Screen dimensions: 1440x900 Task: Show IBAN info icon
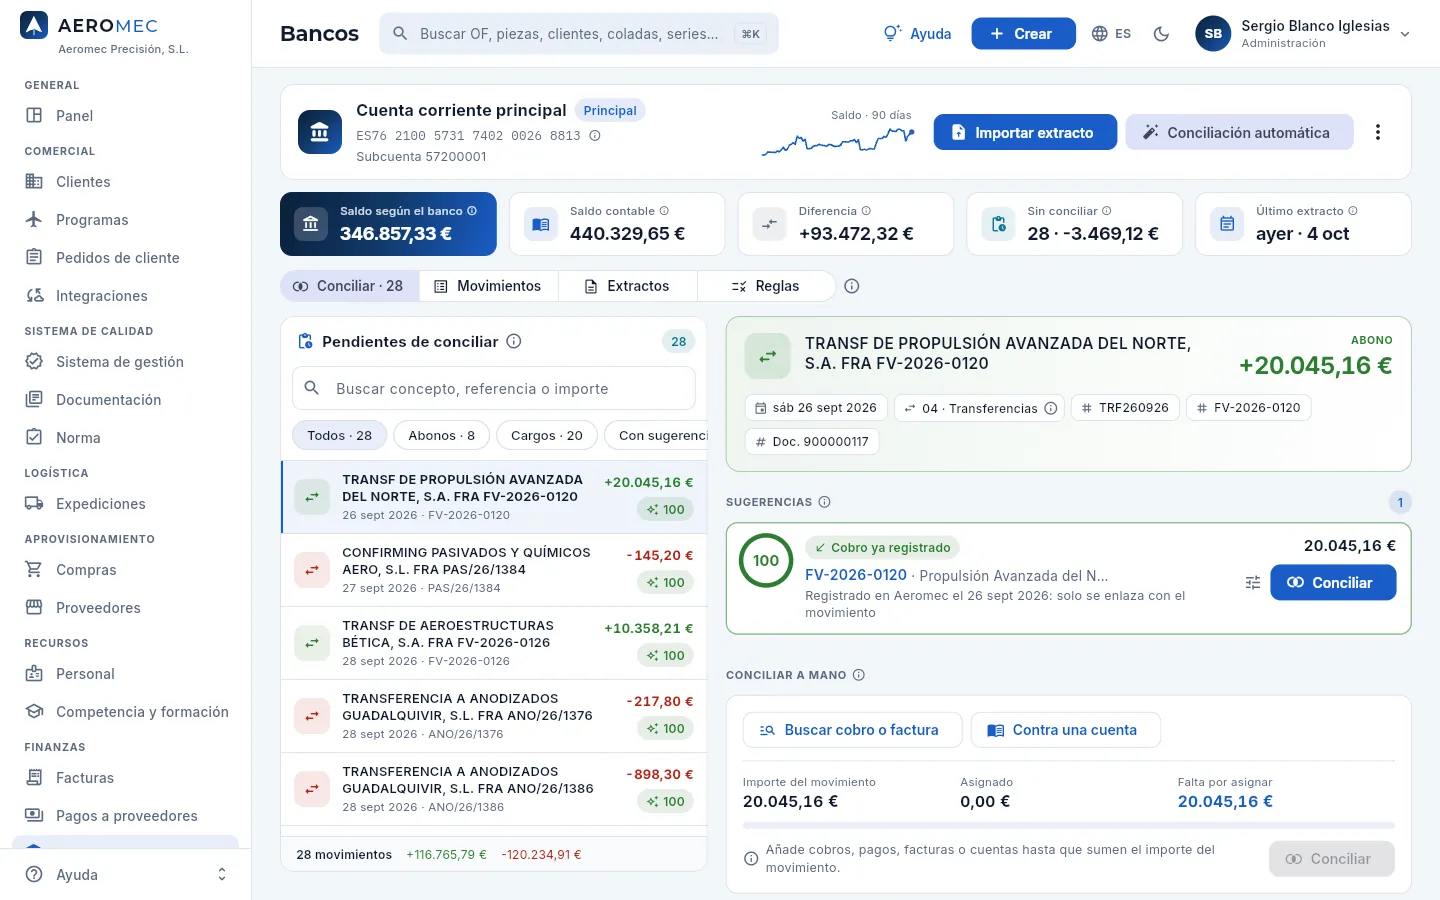click(595, 136)
